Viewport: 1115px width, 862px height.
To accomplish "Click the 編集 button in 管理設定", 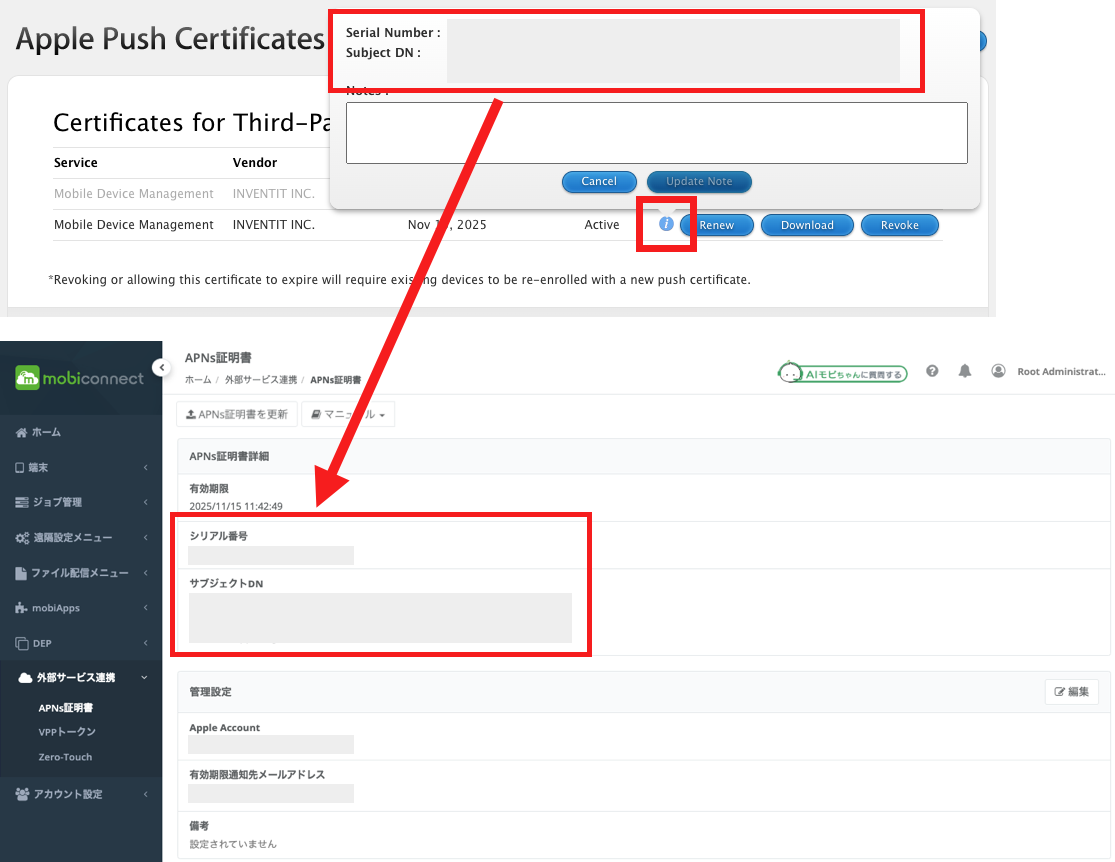I will [x=1072, y=691].
